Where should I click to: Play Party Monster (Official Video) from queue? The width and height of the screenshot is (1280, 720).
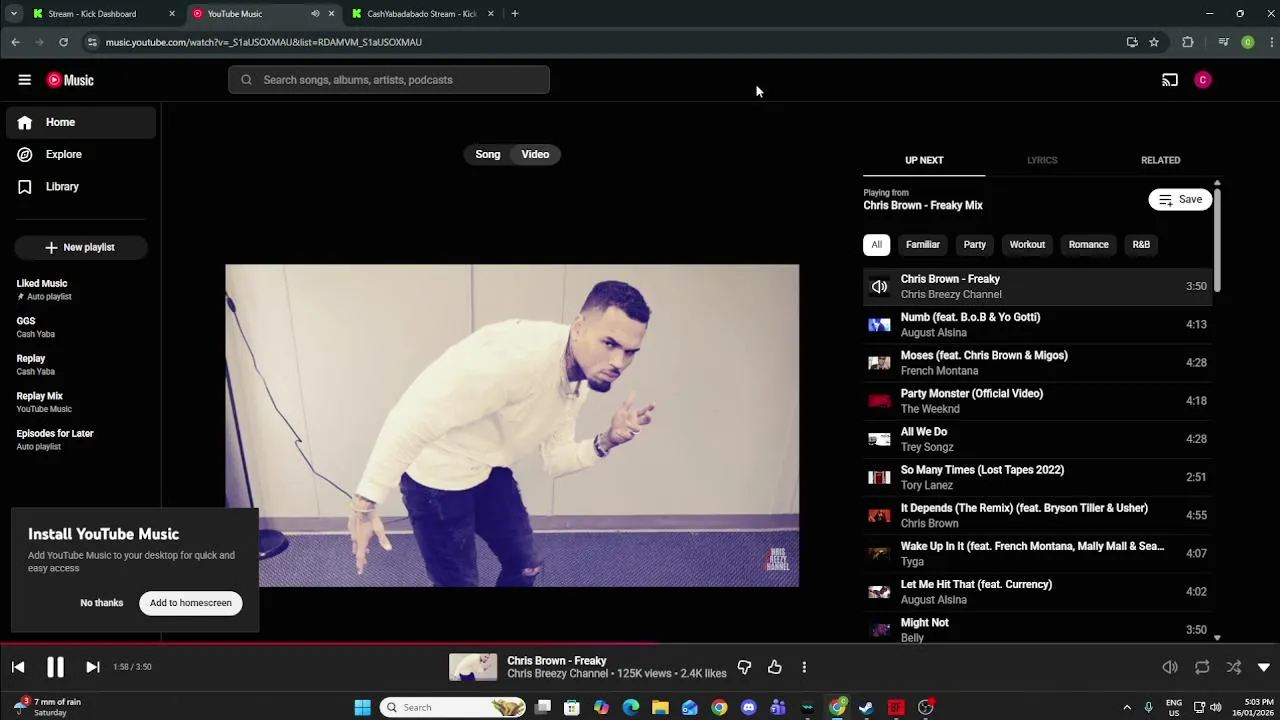[1038, 400]
